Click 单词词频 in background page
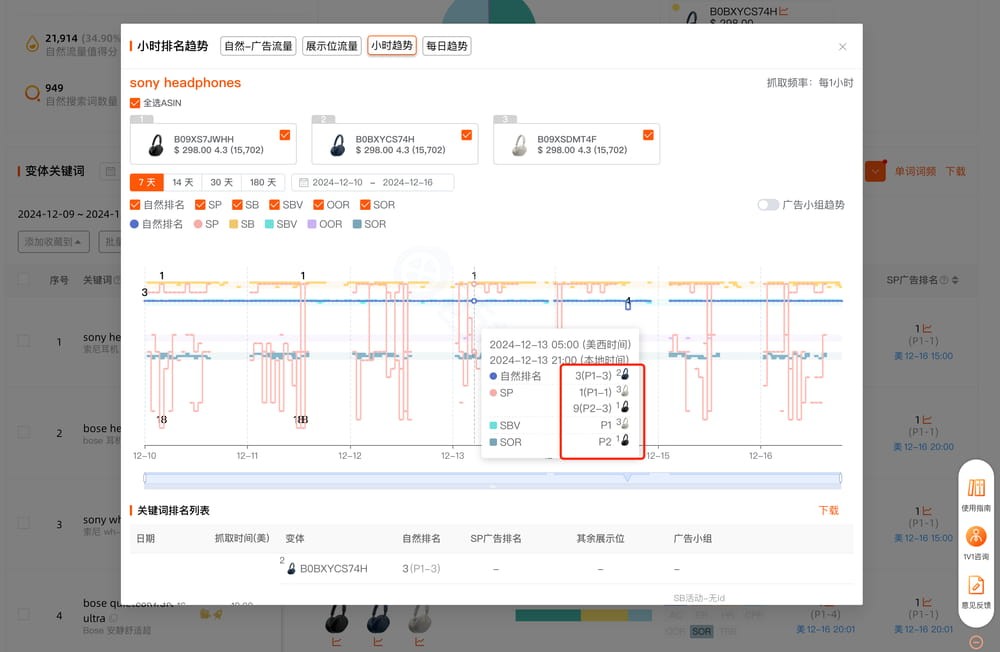Viewport: 1000px width, 652px height. pos(915,171)
